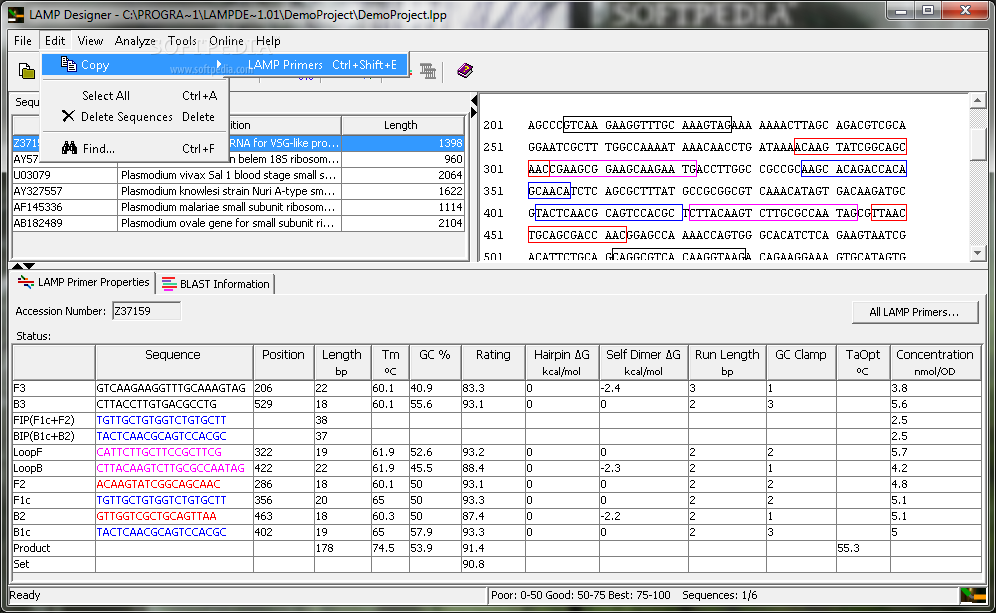Image resolution: width=996 pixels, height=613 pixels.
Task: Choose Select All from Edit menu
Action: tap(135, 96)
